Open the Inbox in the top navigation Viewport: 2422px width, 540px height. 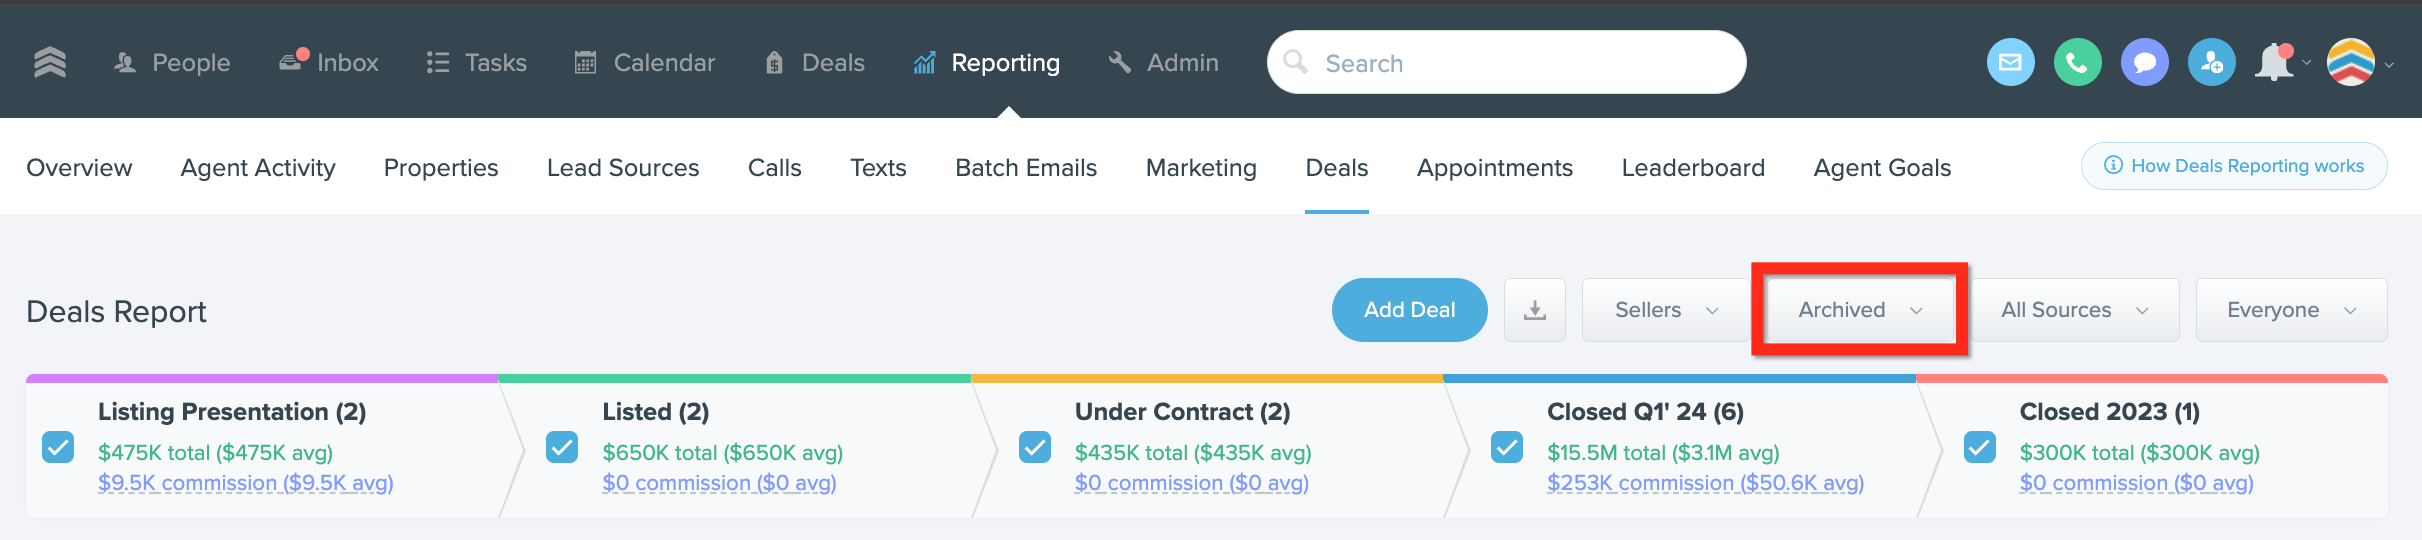pyautogui.click(x=329, y=62)
